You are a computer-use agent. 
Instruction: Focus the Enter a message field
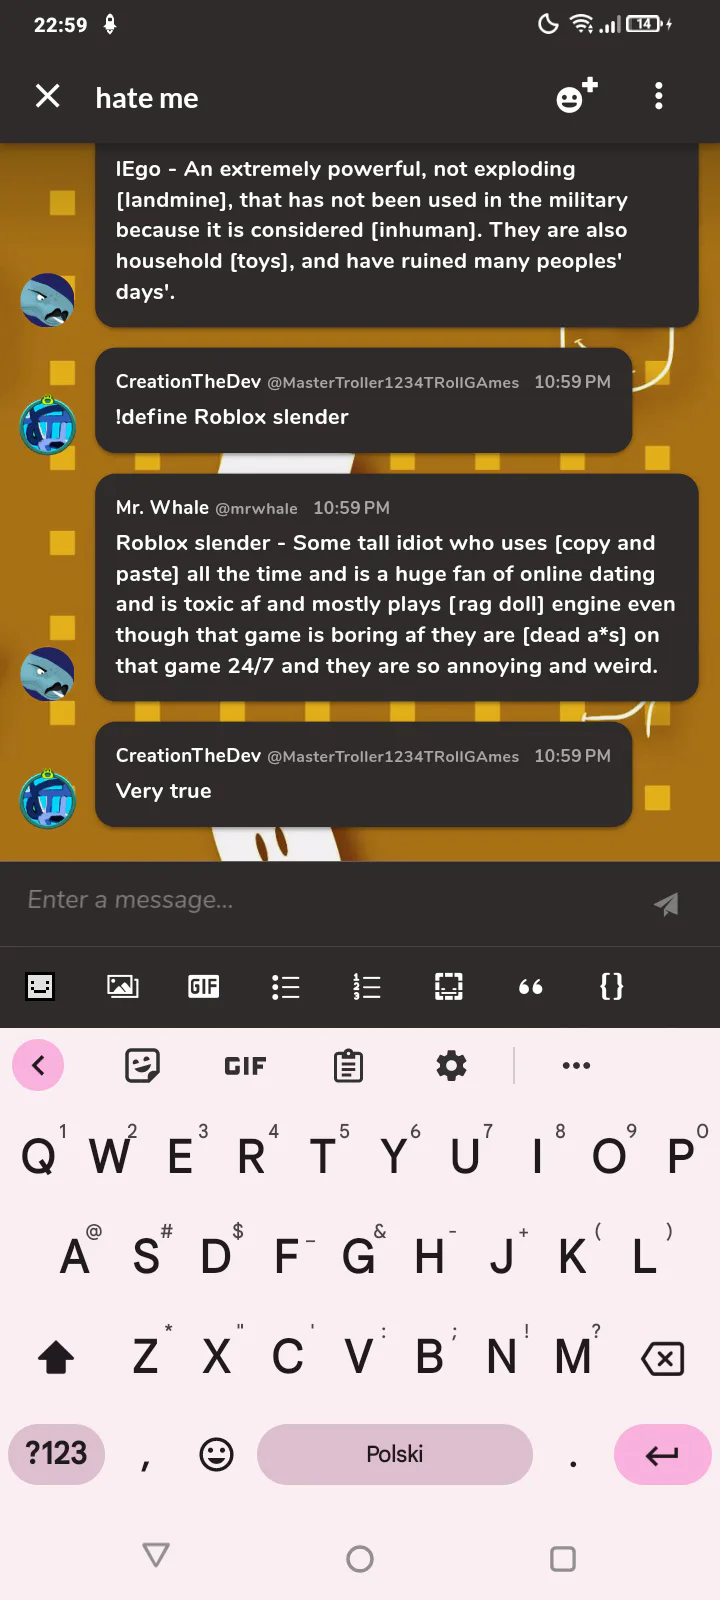pyautogui.click(x=330, y=900)
